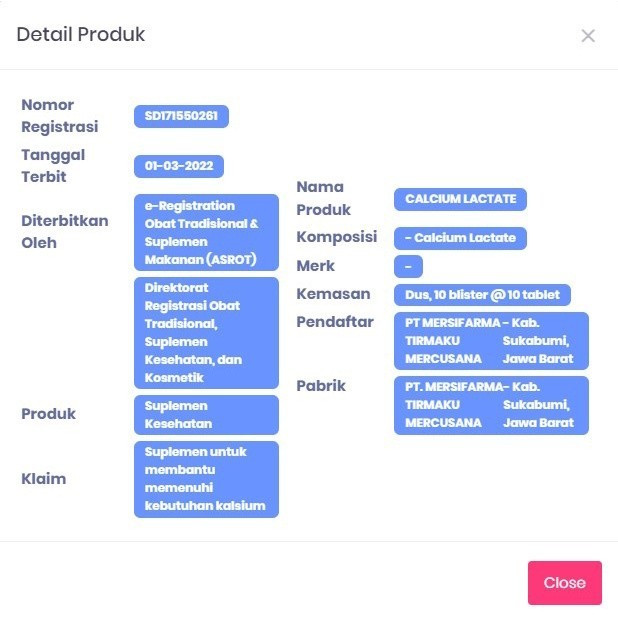Click the calcium claim description badge
This screenshot has height=618, width=618.
pyautogui.click(x=206, y=479)
